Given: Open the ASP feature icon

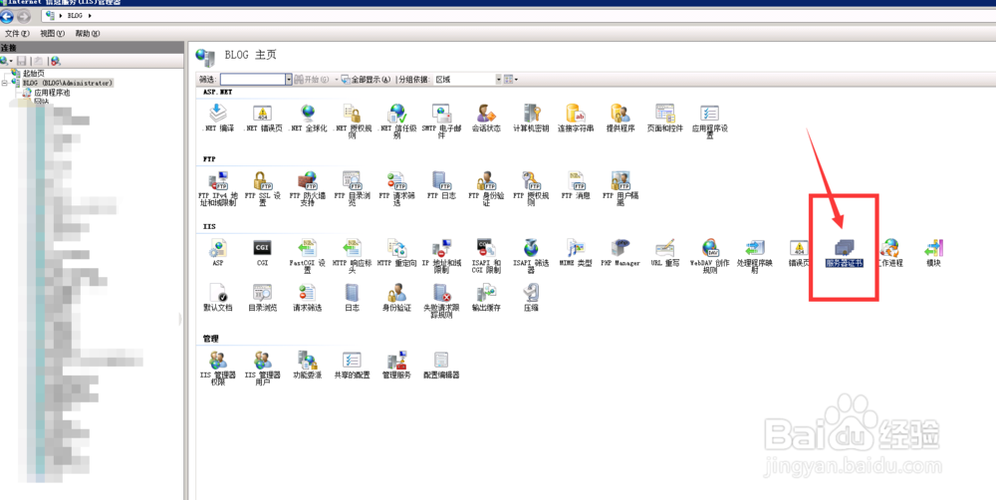Looking at the screenshot, I should click(218, 253).
